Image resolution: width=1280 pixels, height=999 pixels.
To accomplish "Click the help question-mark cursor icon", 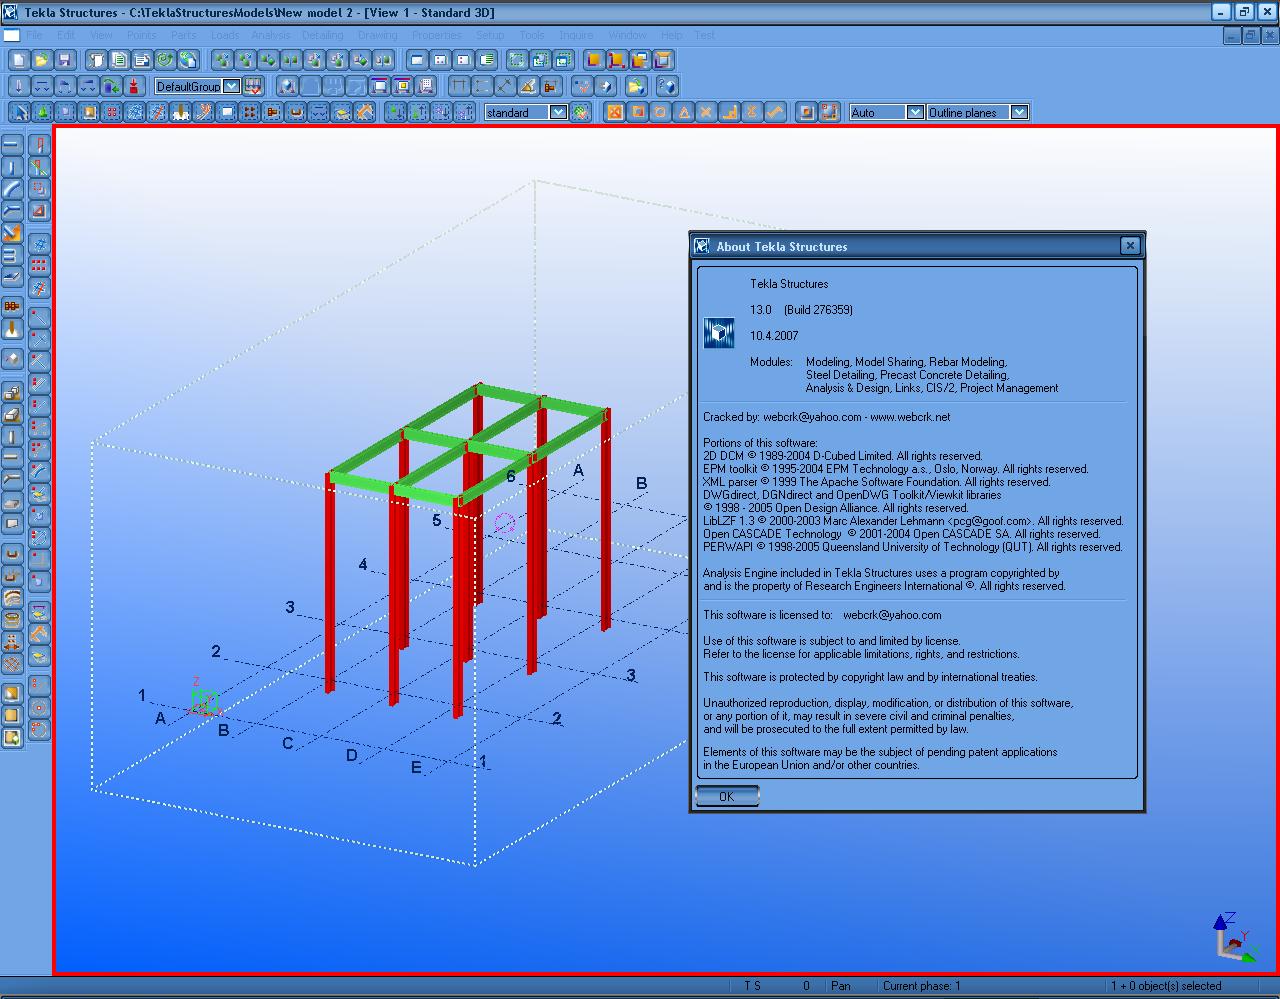I will coord(666,86).
